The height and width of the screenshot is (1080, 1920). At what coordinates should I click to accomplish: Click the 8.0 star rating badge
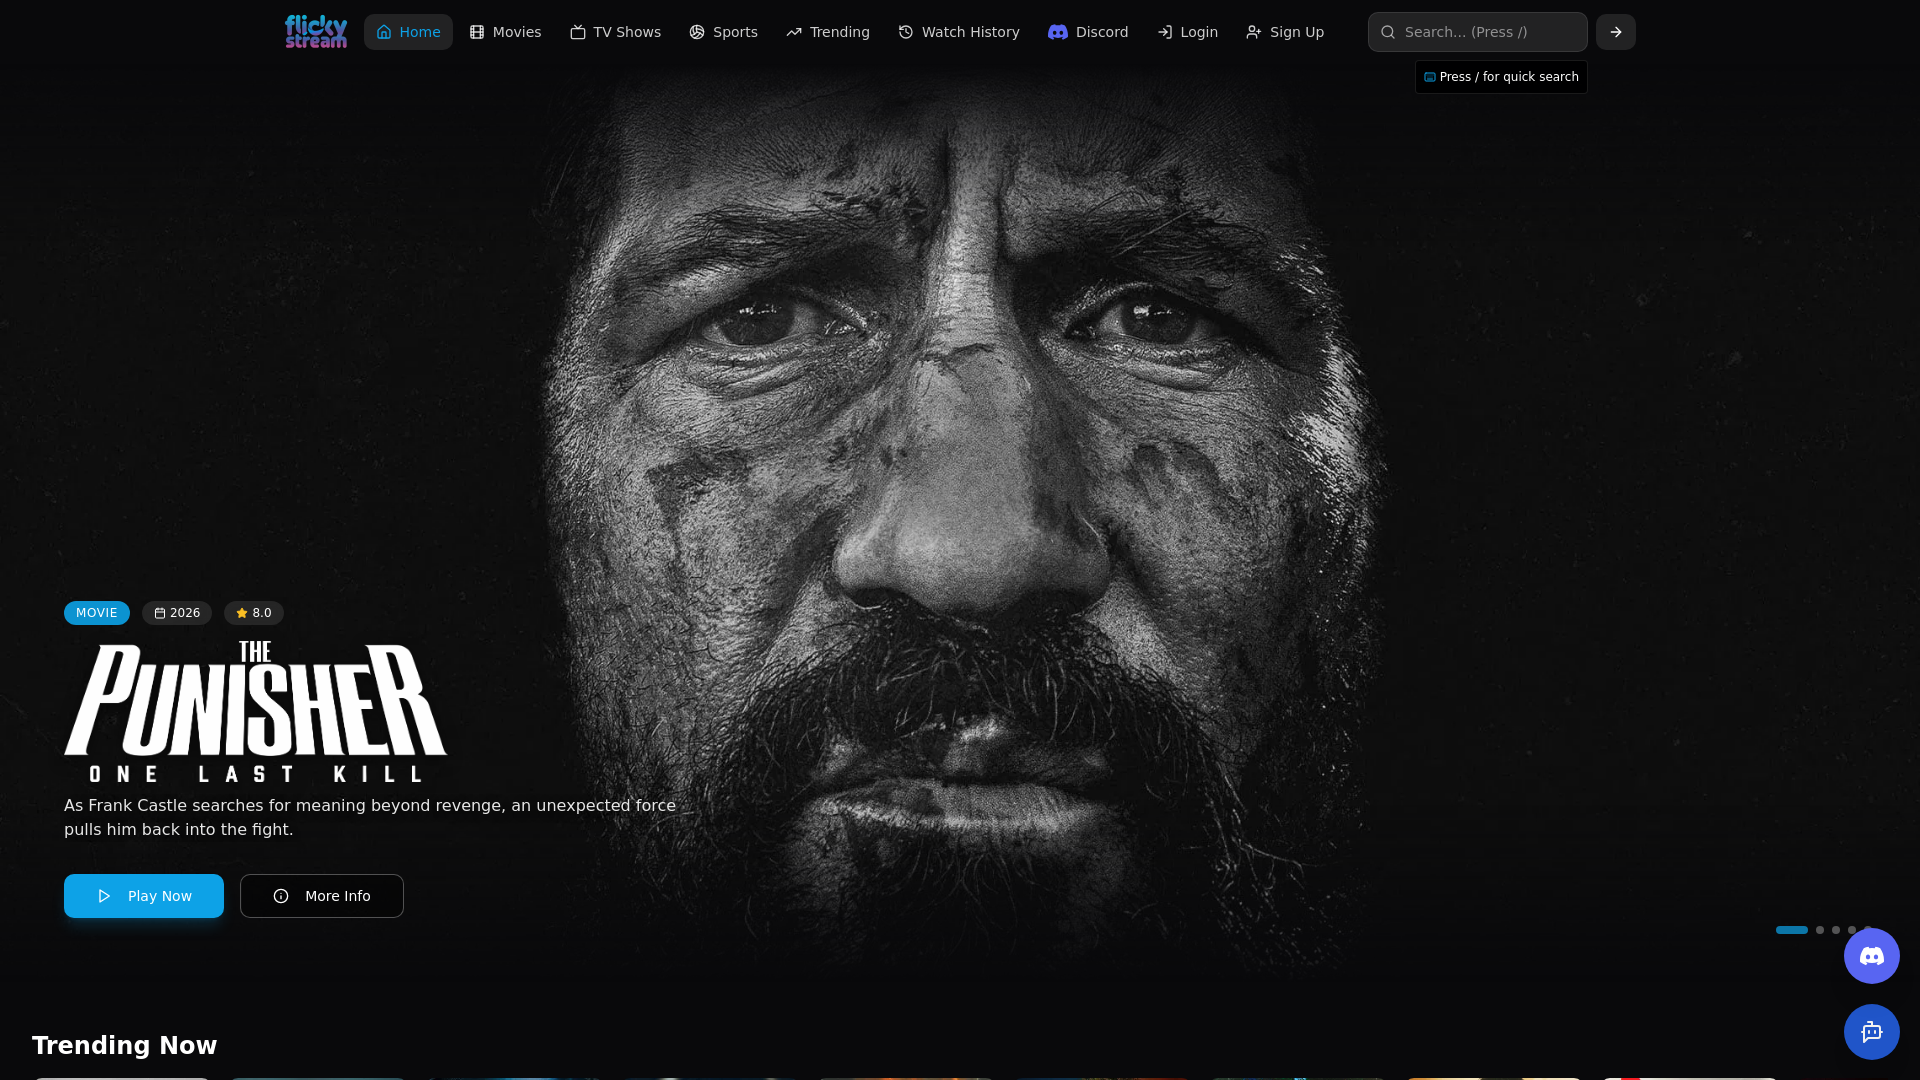(x=254, y=613)
